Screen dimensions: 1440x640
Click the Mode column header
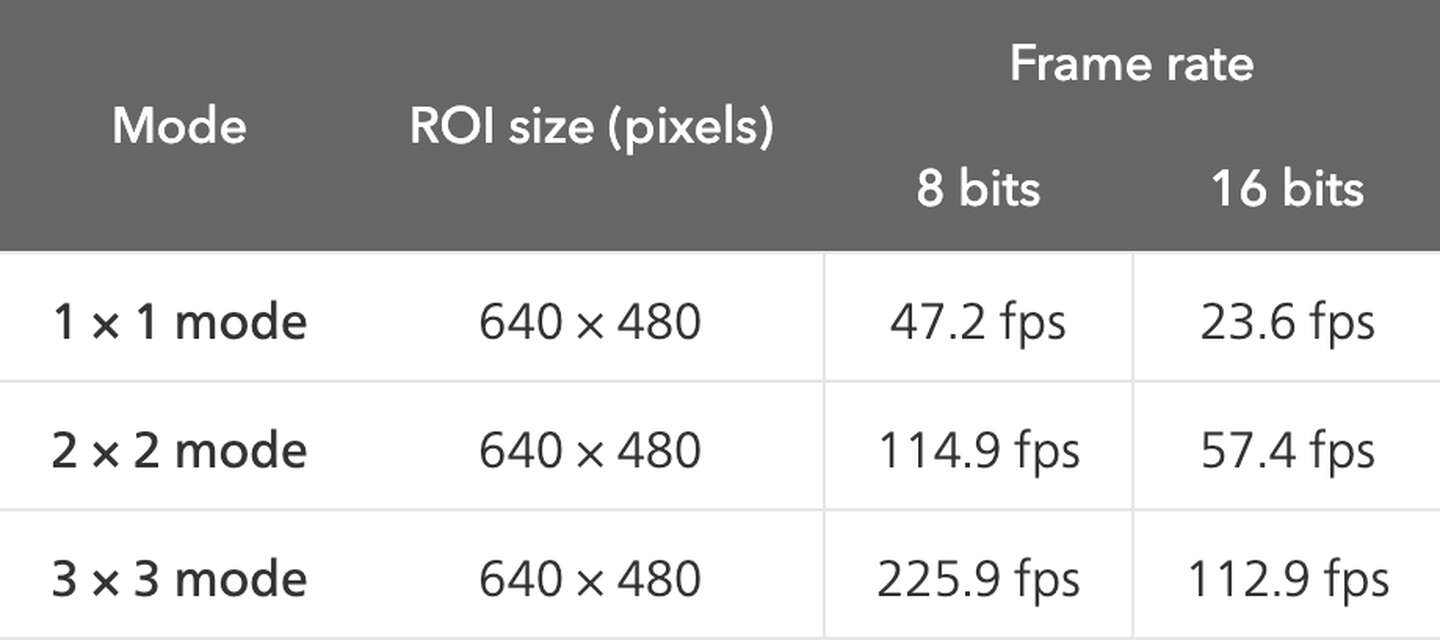[179, 127]
